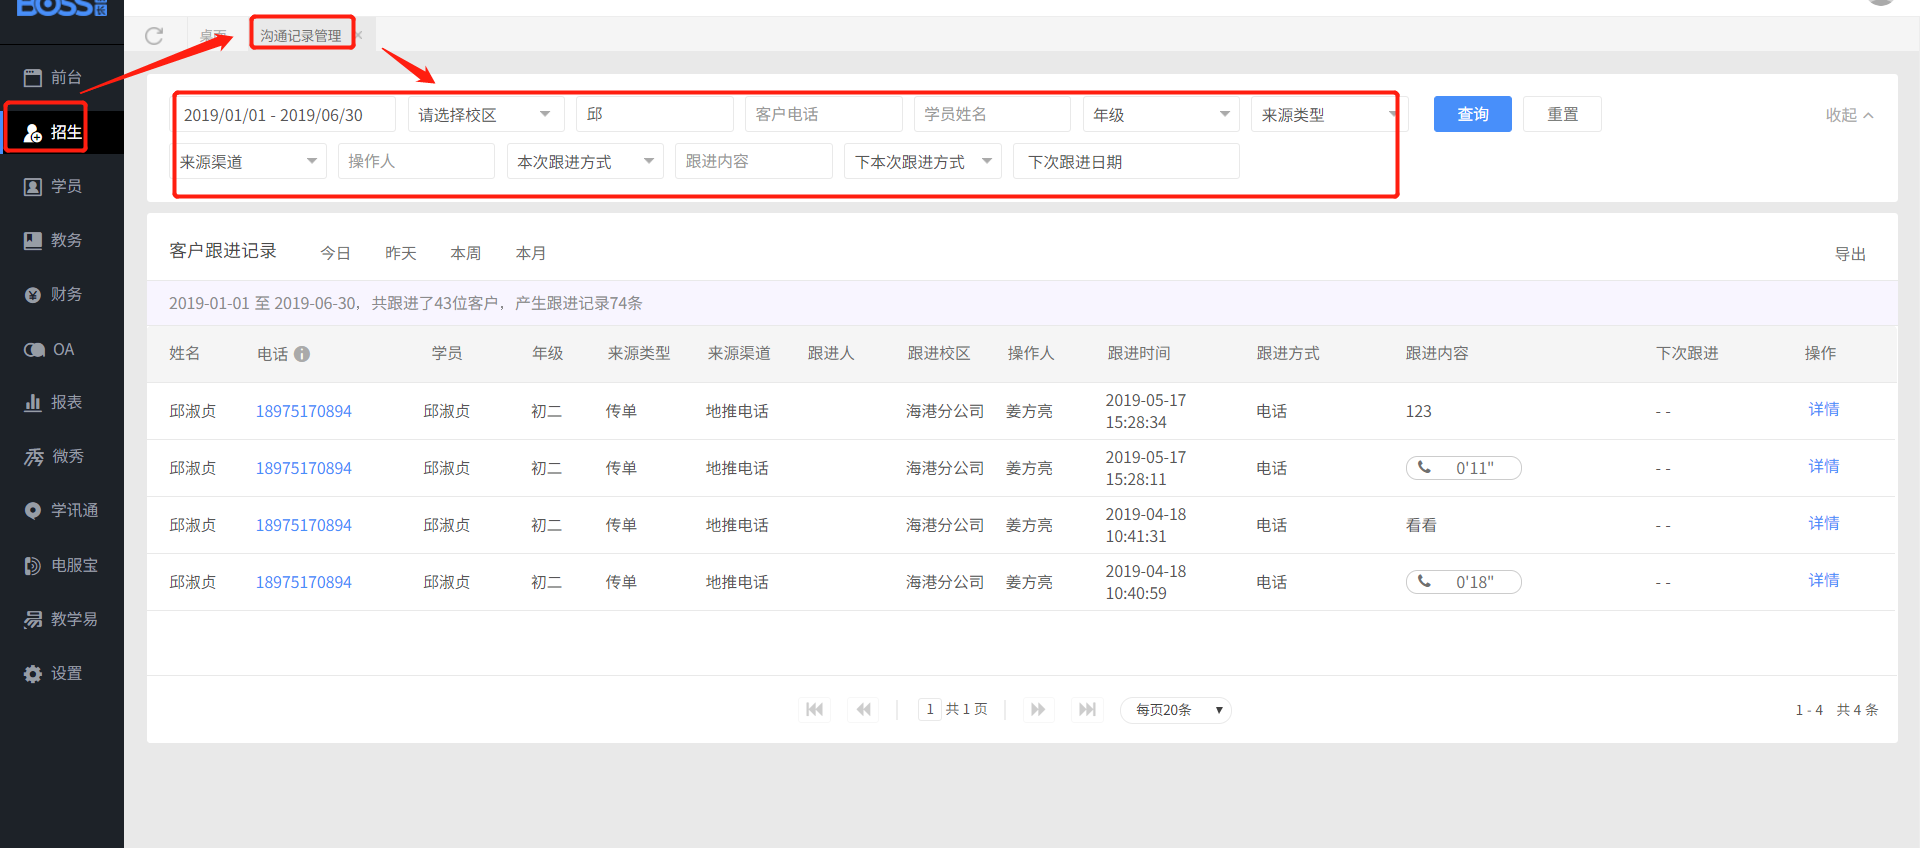Filter records by 本周

tap(465, 253)
